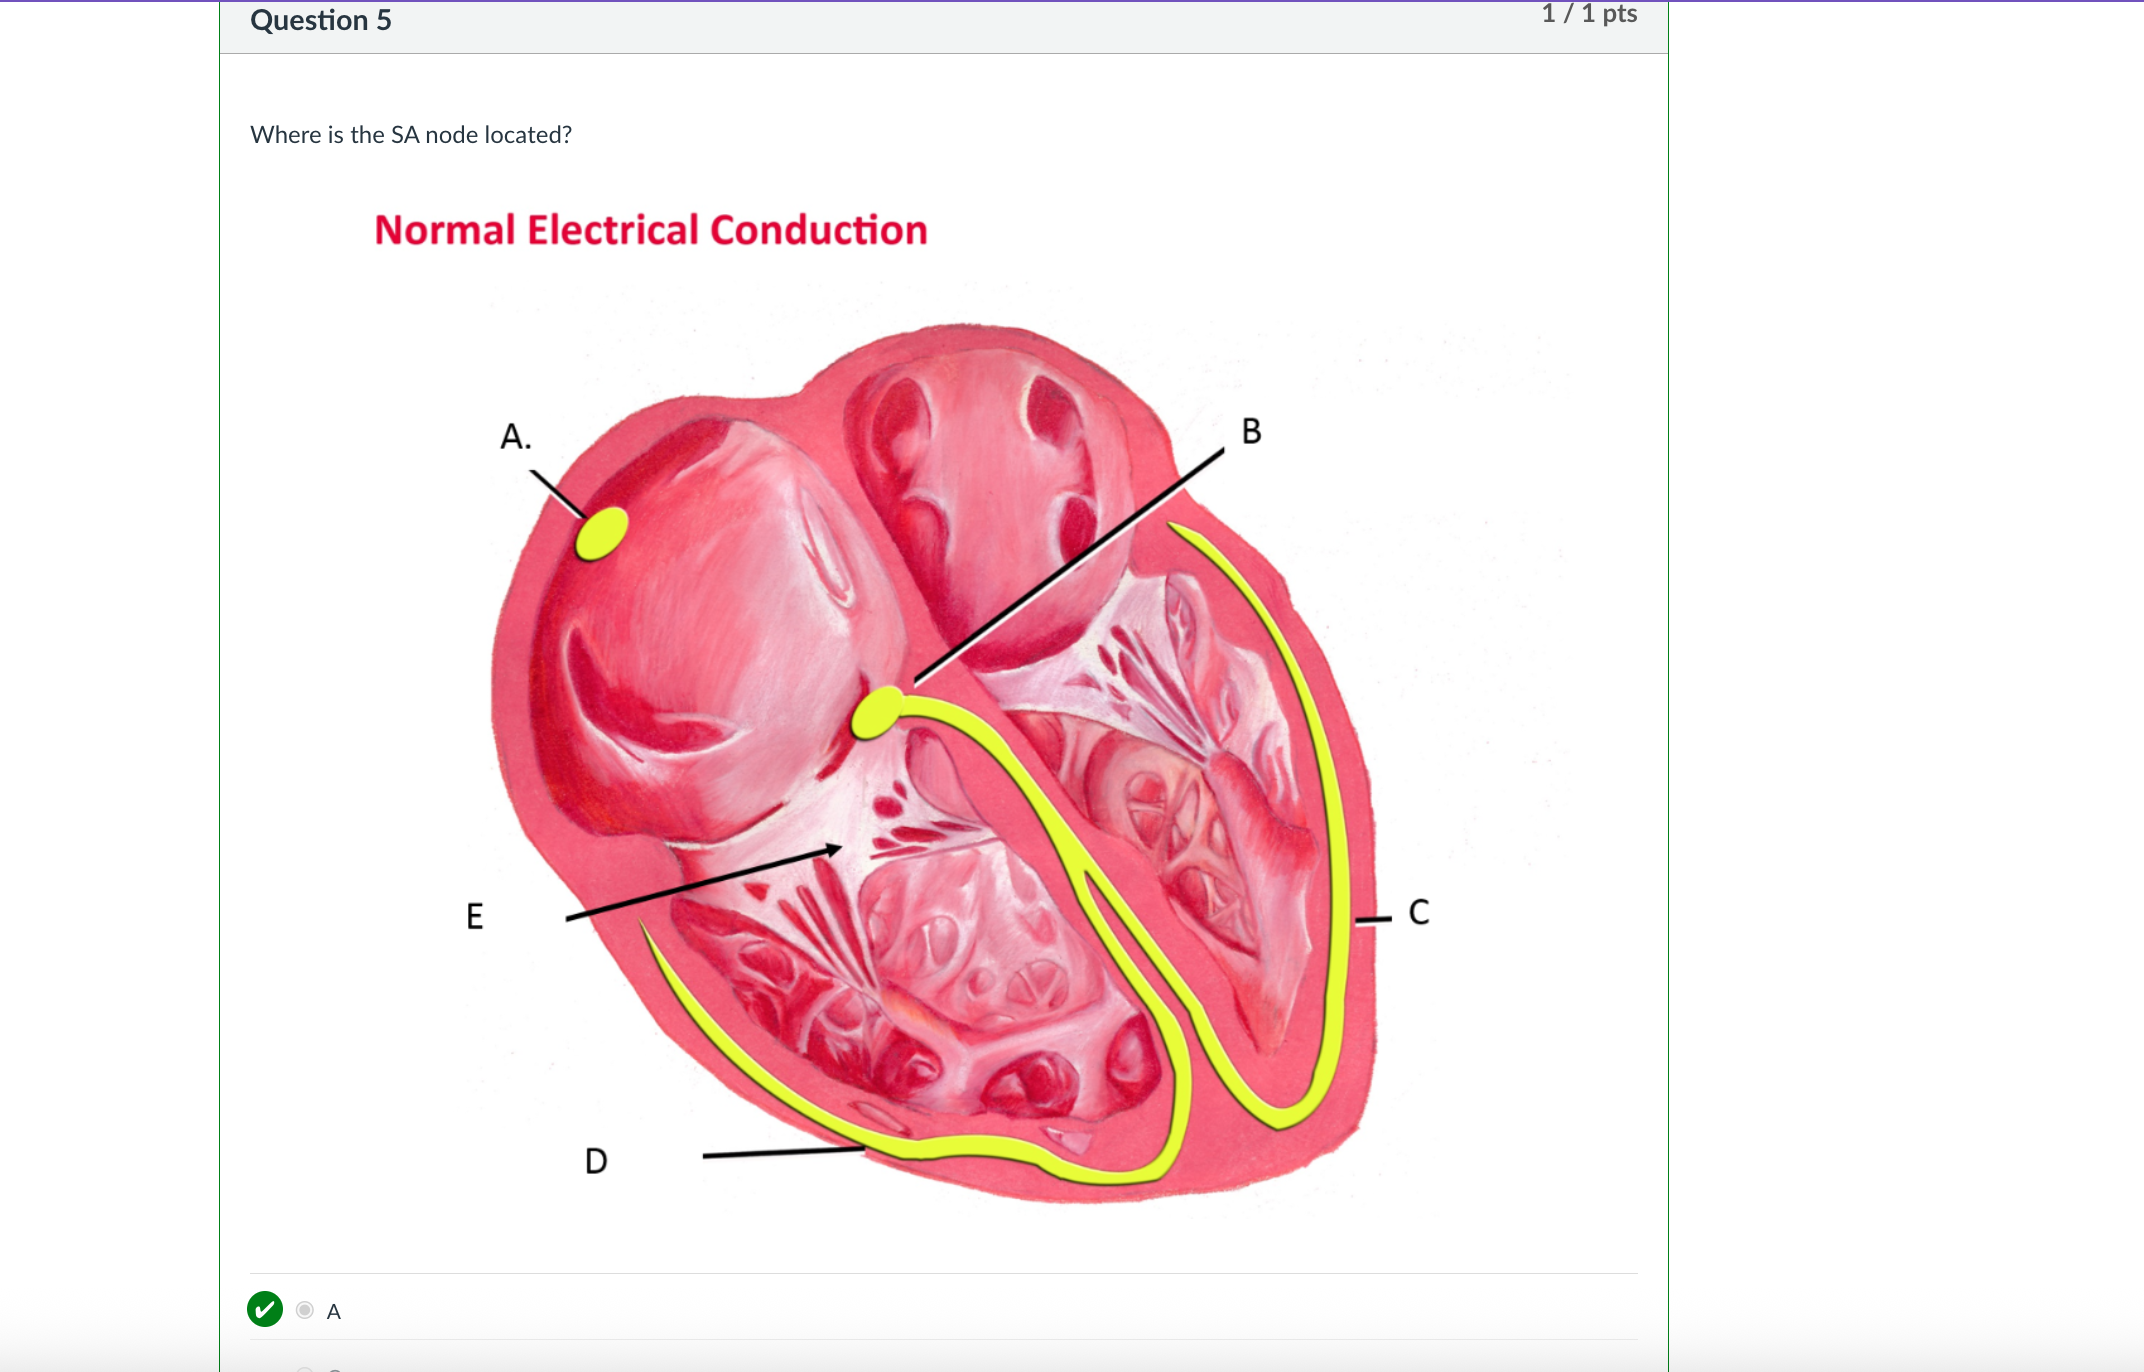Click the green vertical border on right edge

(1668, 686)
